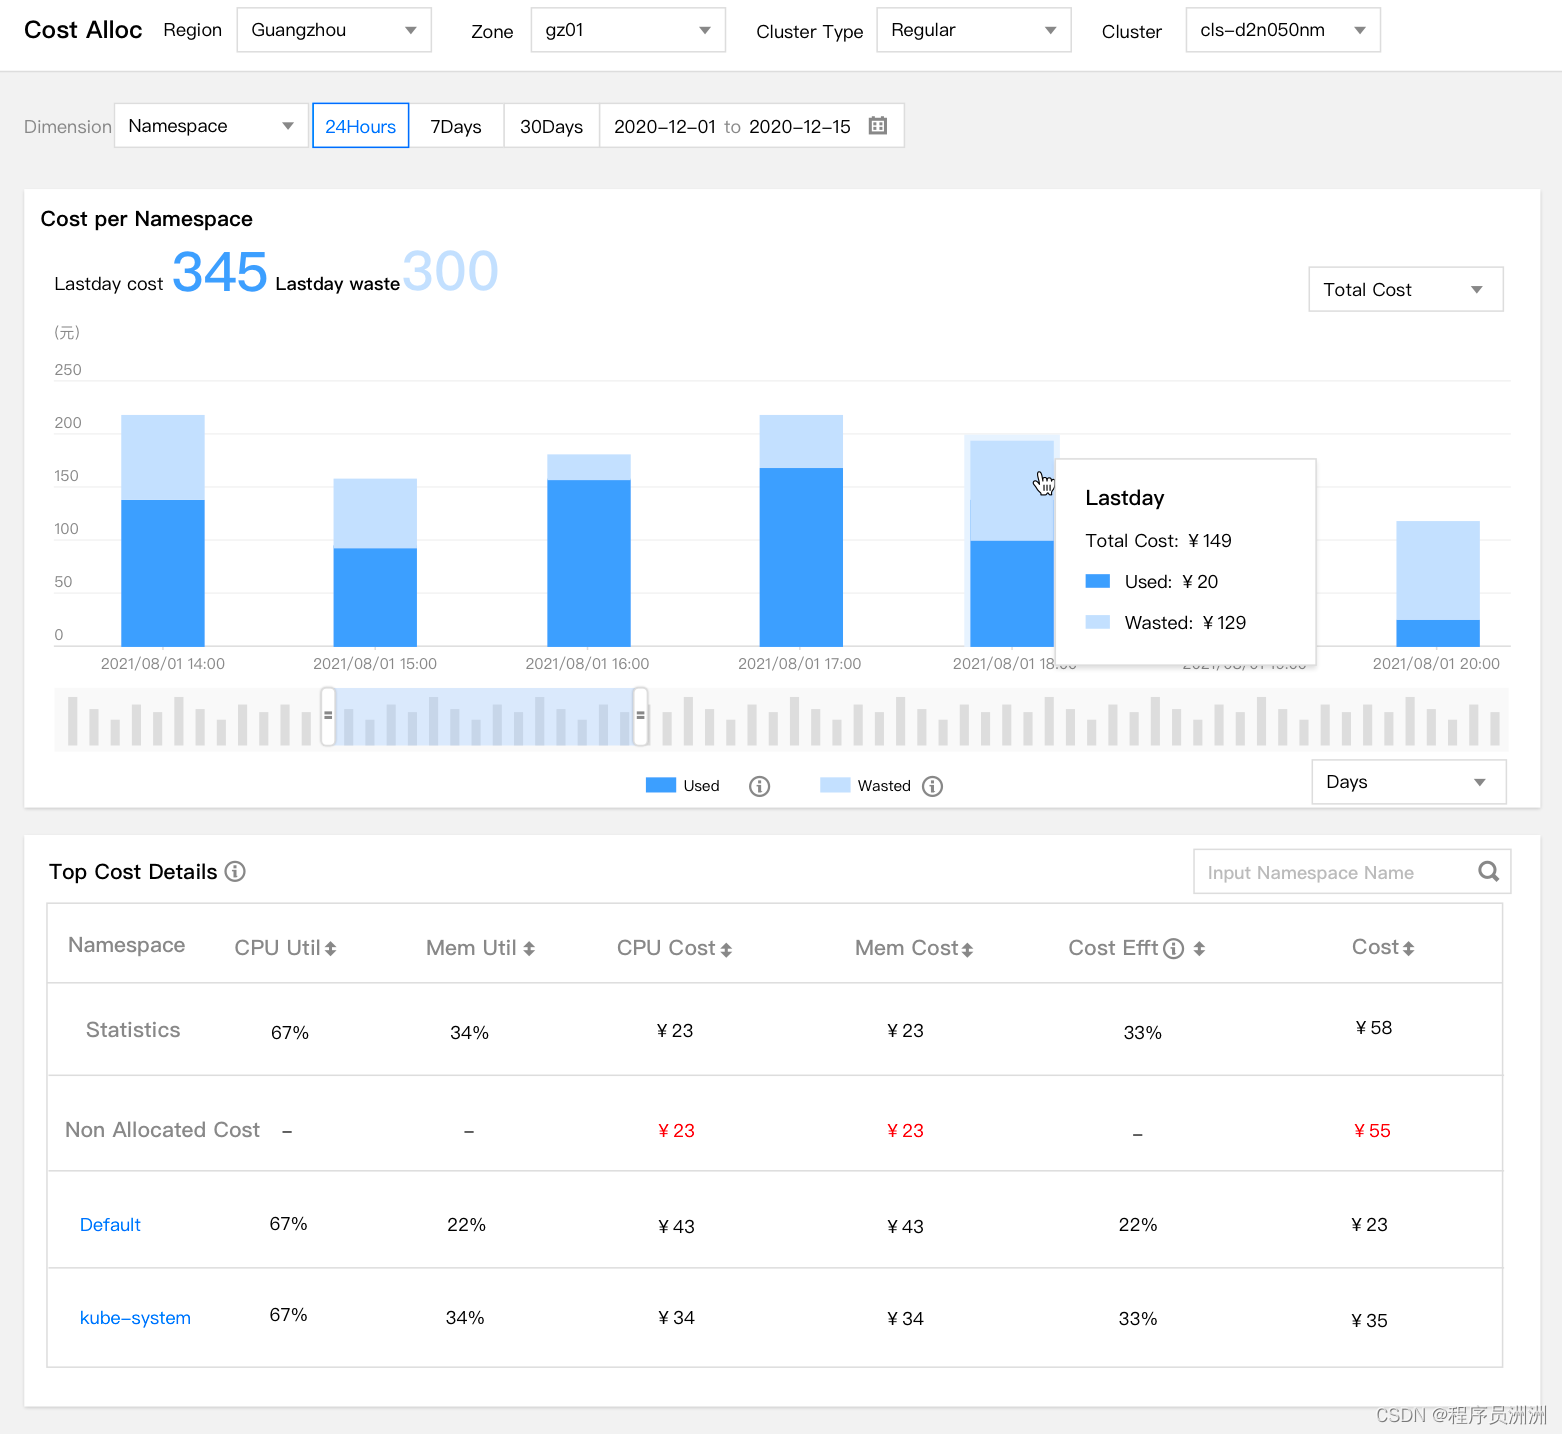Open Cluster Type dropdown showing Regular

(x=974, y=30)
